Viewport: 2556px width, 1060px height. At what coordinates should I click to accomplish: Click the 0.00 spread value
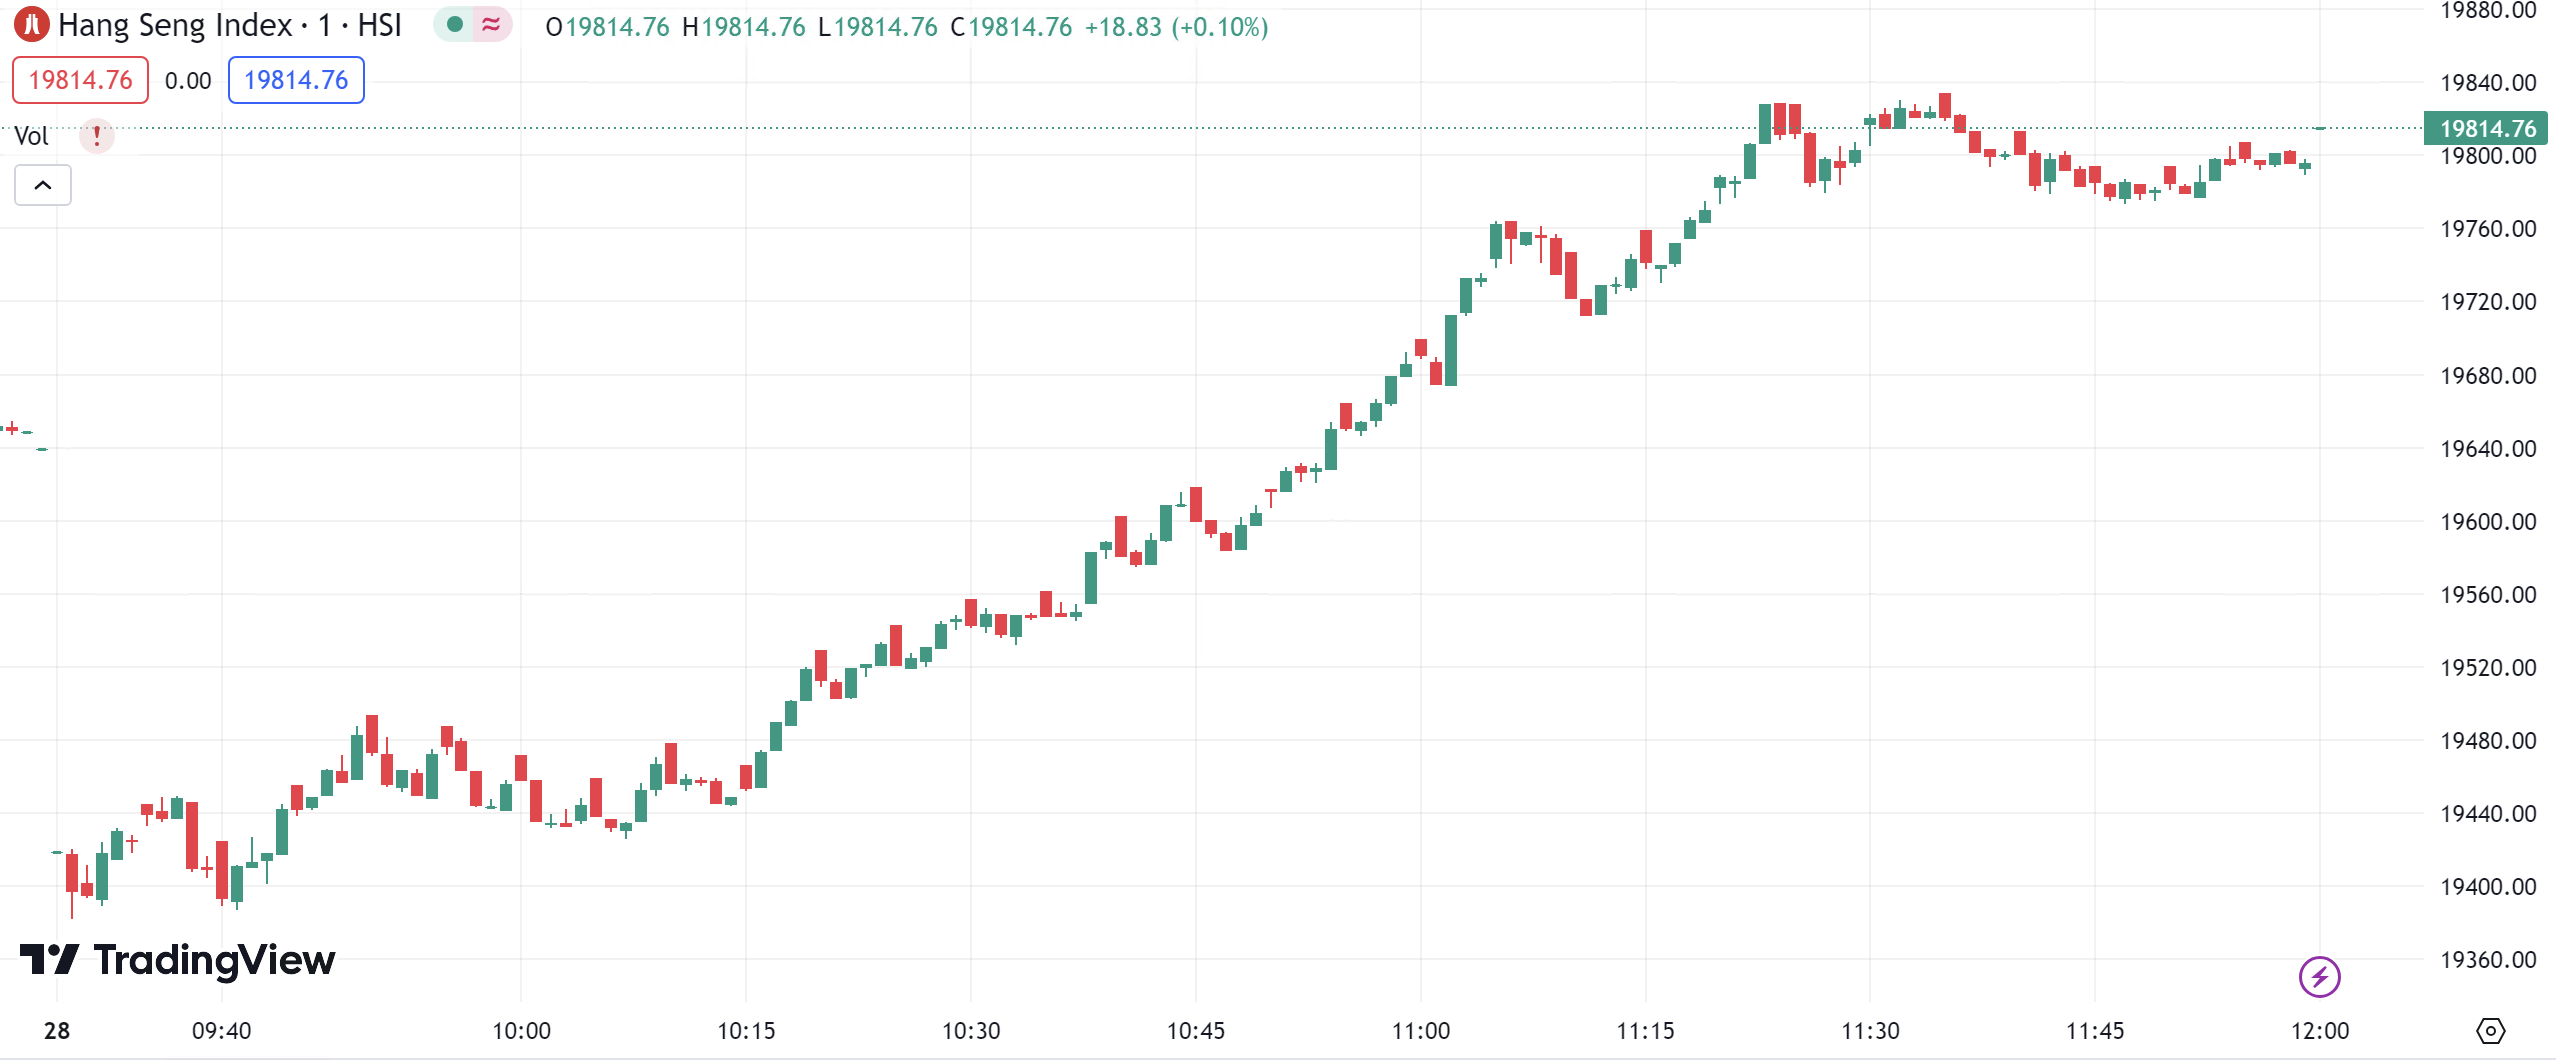[x=188, y=81]
